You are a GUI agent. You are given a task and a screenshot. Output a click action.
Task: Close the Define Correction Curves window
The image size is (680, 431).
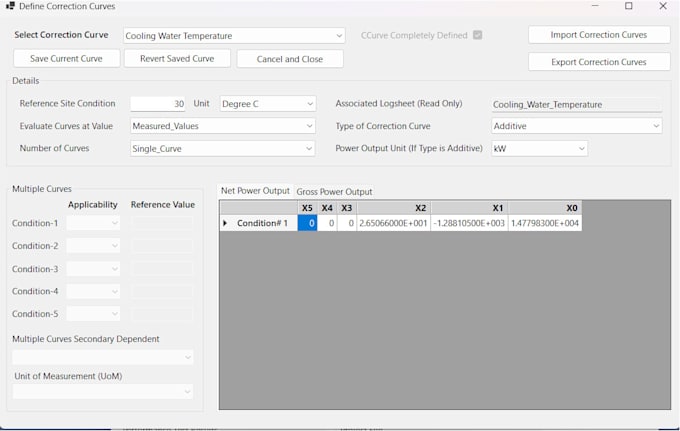pyautogui.click(x=663, y=6)
